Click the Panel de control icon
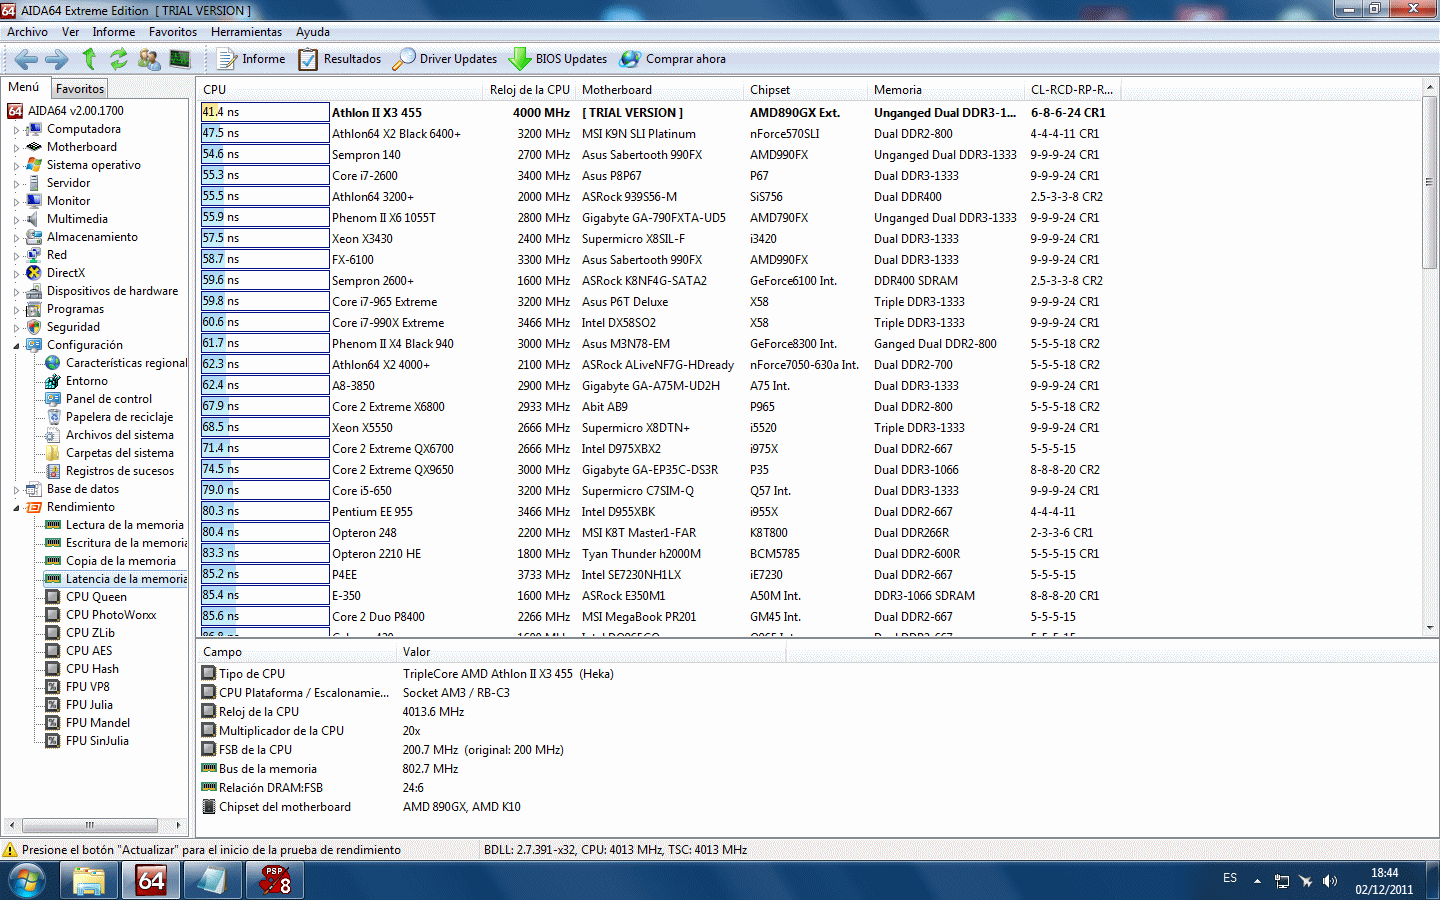The image size is (1440, 900). point(53,399)
